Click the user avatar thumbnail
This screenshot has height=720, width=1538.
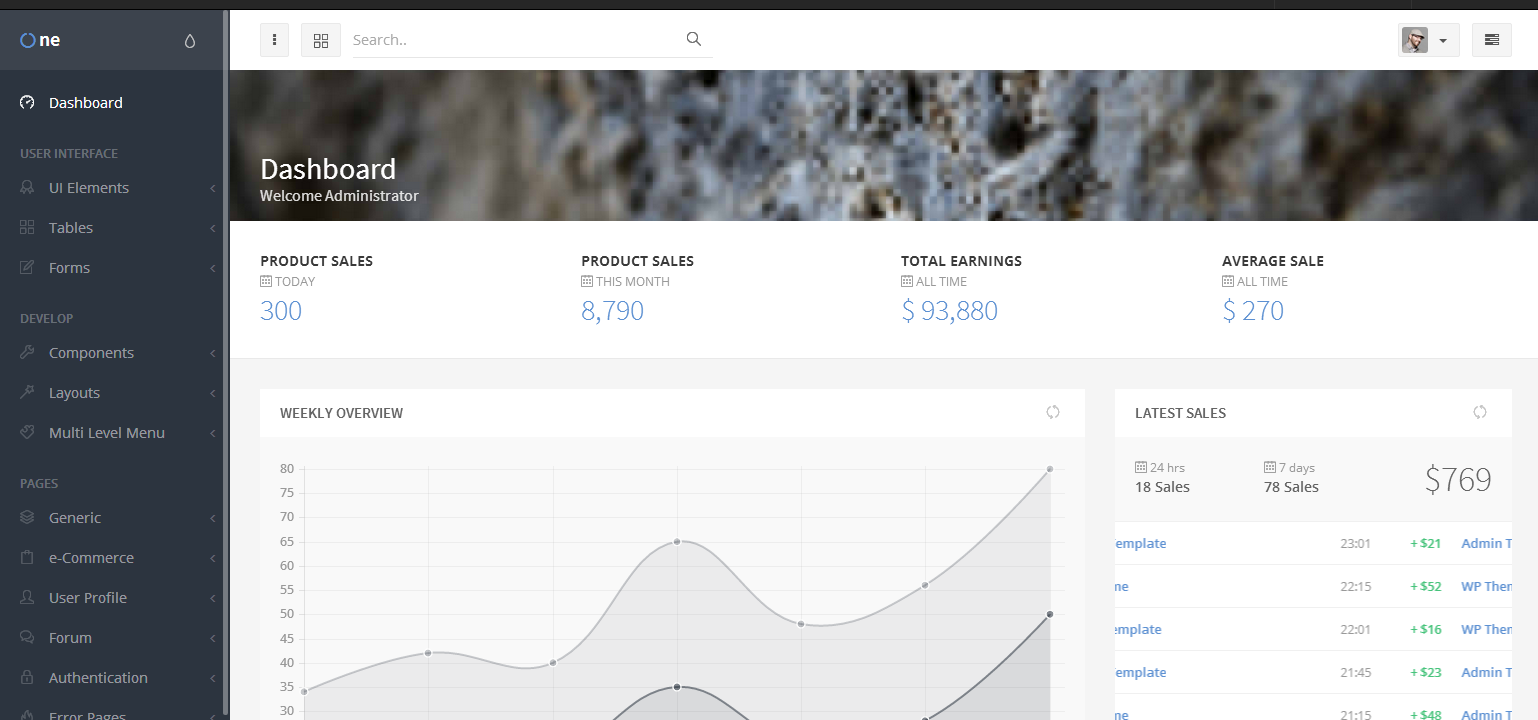click(1415, 40)
